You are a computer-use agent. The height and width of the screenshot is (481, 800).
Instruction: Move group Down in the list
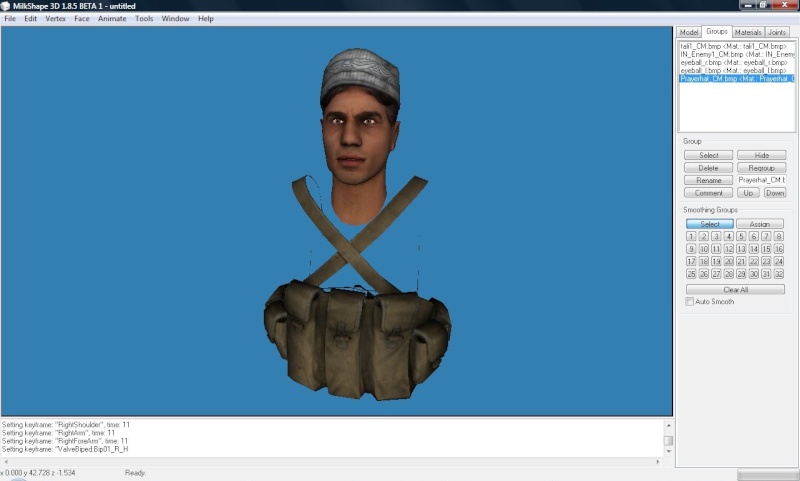[x=775, y=193]
